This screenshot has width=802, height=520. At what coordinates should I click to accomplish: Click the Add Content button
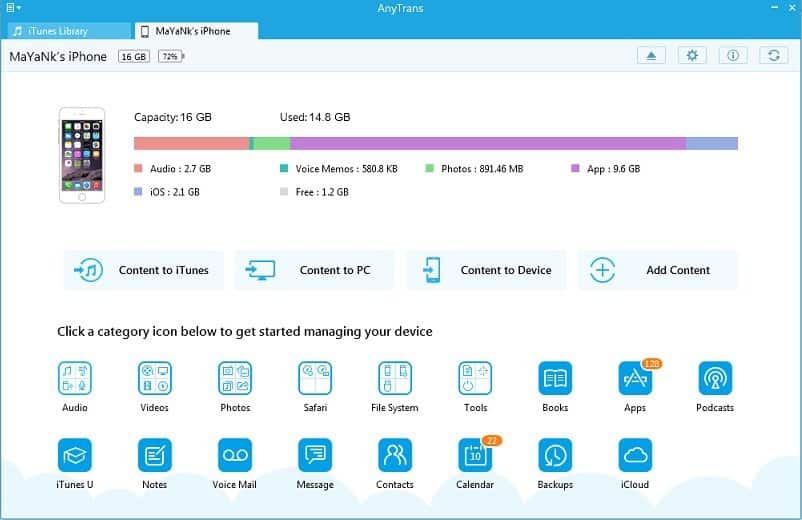(658, 270)
